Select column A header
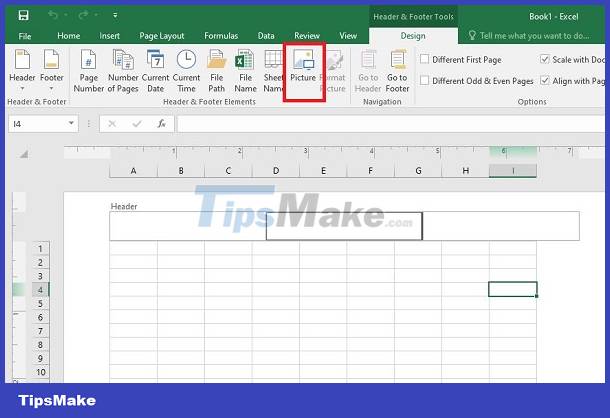 [133, 170]
